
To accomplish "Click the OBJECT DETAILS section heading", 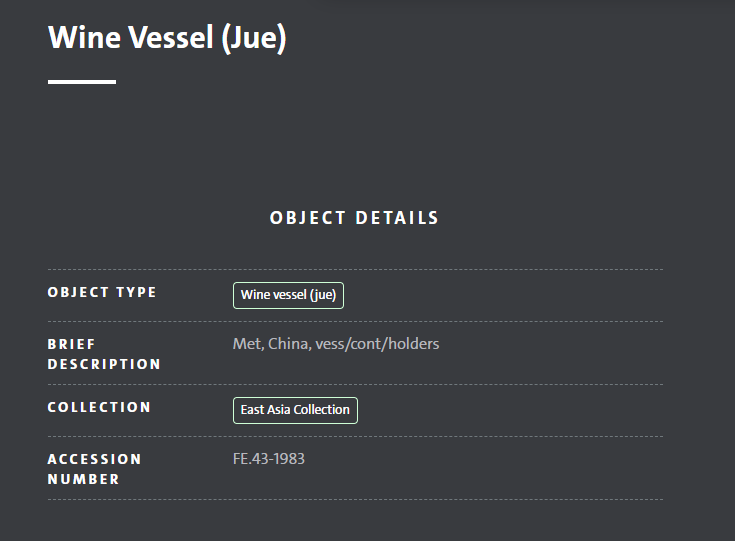I will pyautogui.click(x=354, y=218).
